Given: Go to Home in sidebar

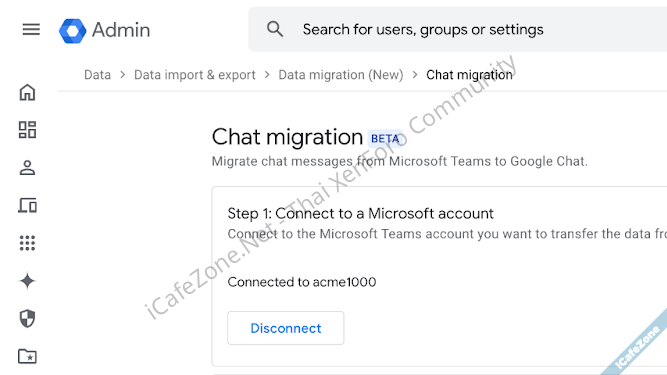Looking at the screenshot, I should coord(27,92).
